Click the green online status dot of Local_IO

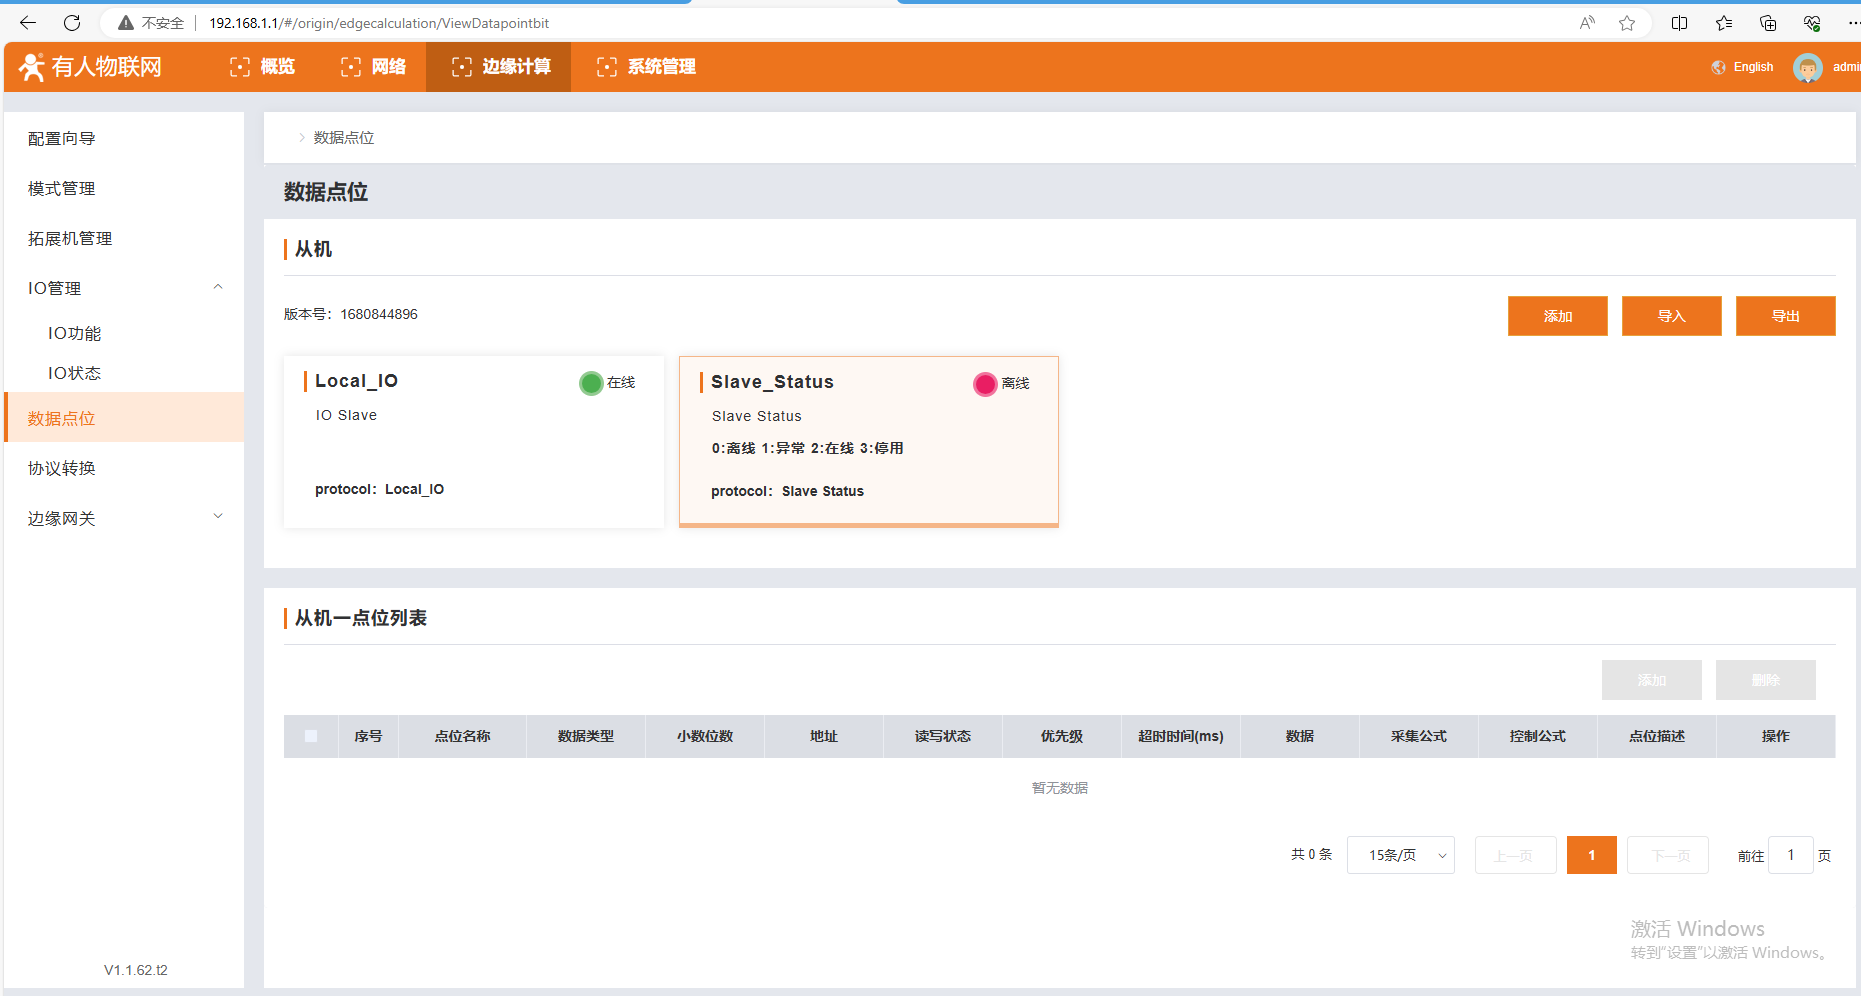click(x=591, y=383)
